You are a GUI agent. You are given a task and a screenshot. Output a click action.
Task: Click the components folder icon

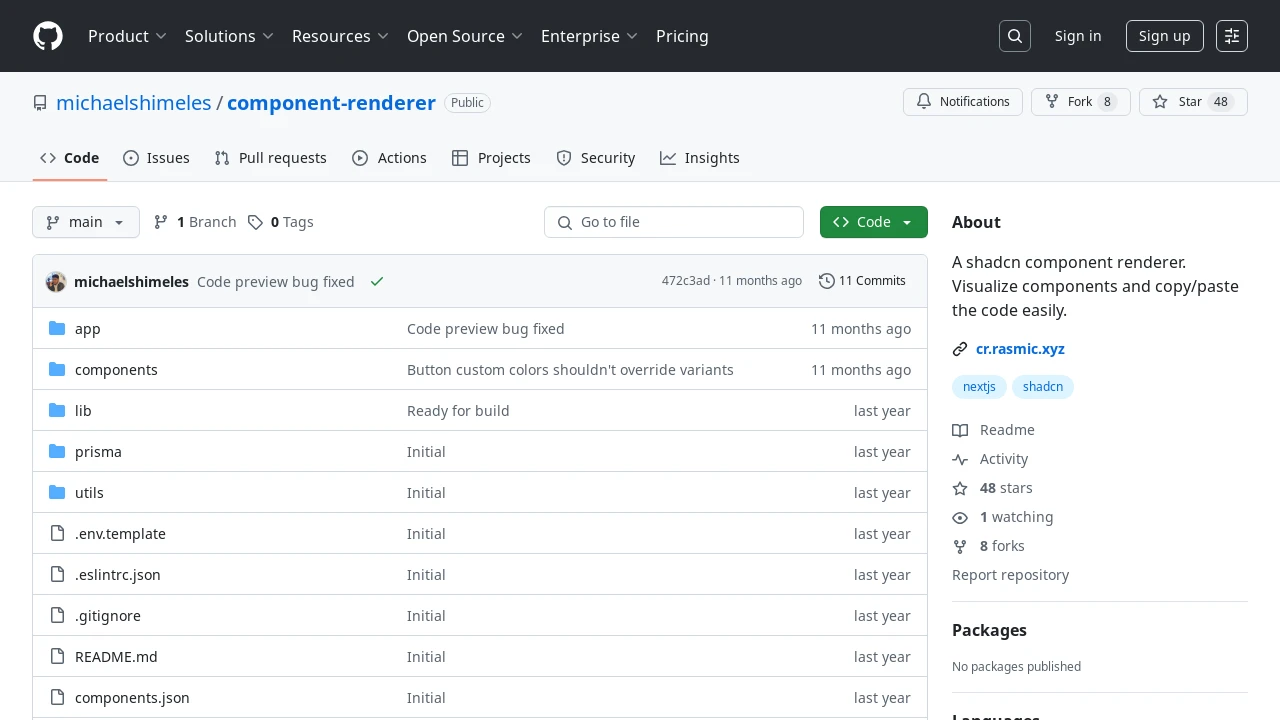click(57, 370)
